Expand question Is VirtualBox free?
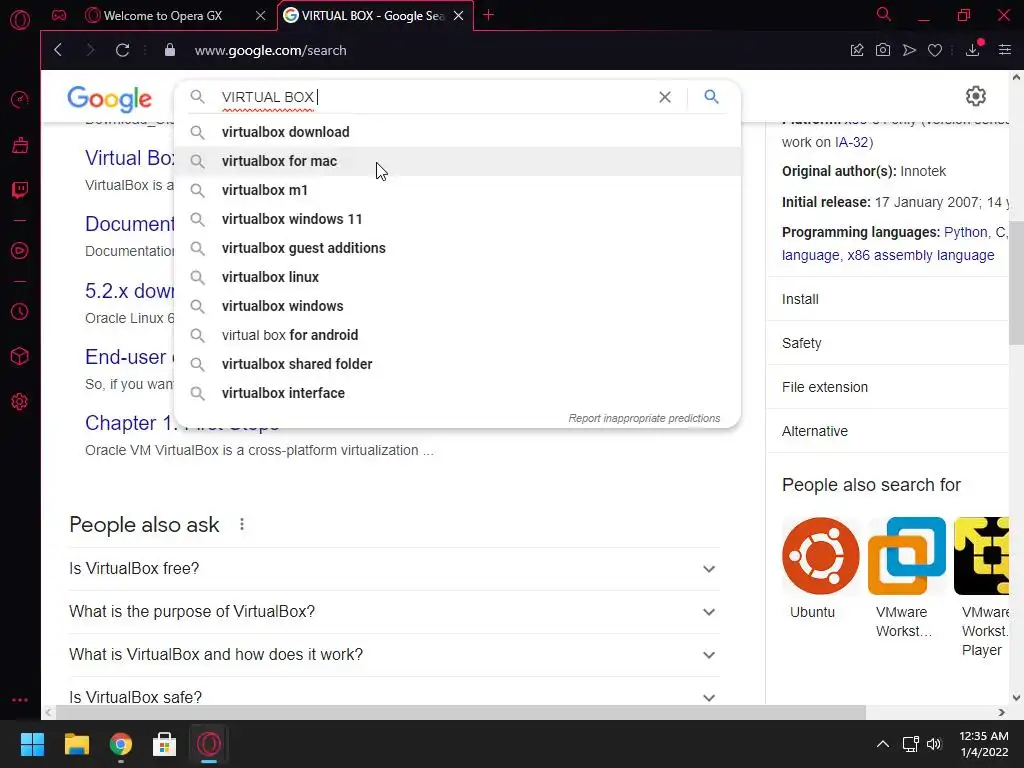Screen dimensions: 1024x768 [x=394, y=569]
